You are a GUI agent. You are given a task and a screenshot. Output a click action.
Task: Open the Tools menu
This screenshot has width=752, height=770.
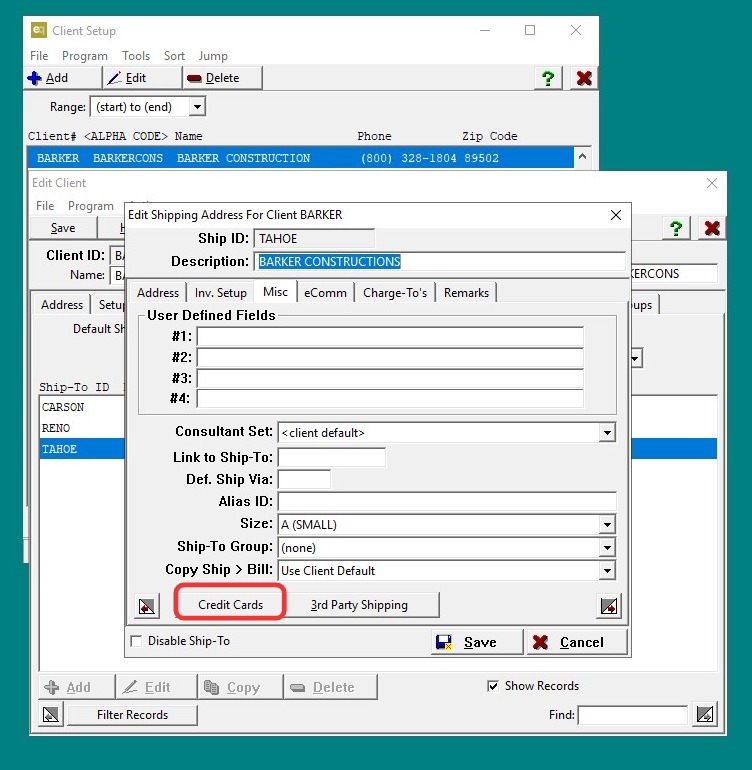136,56
